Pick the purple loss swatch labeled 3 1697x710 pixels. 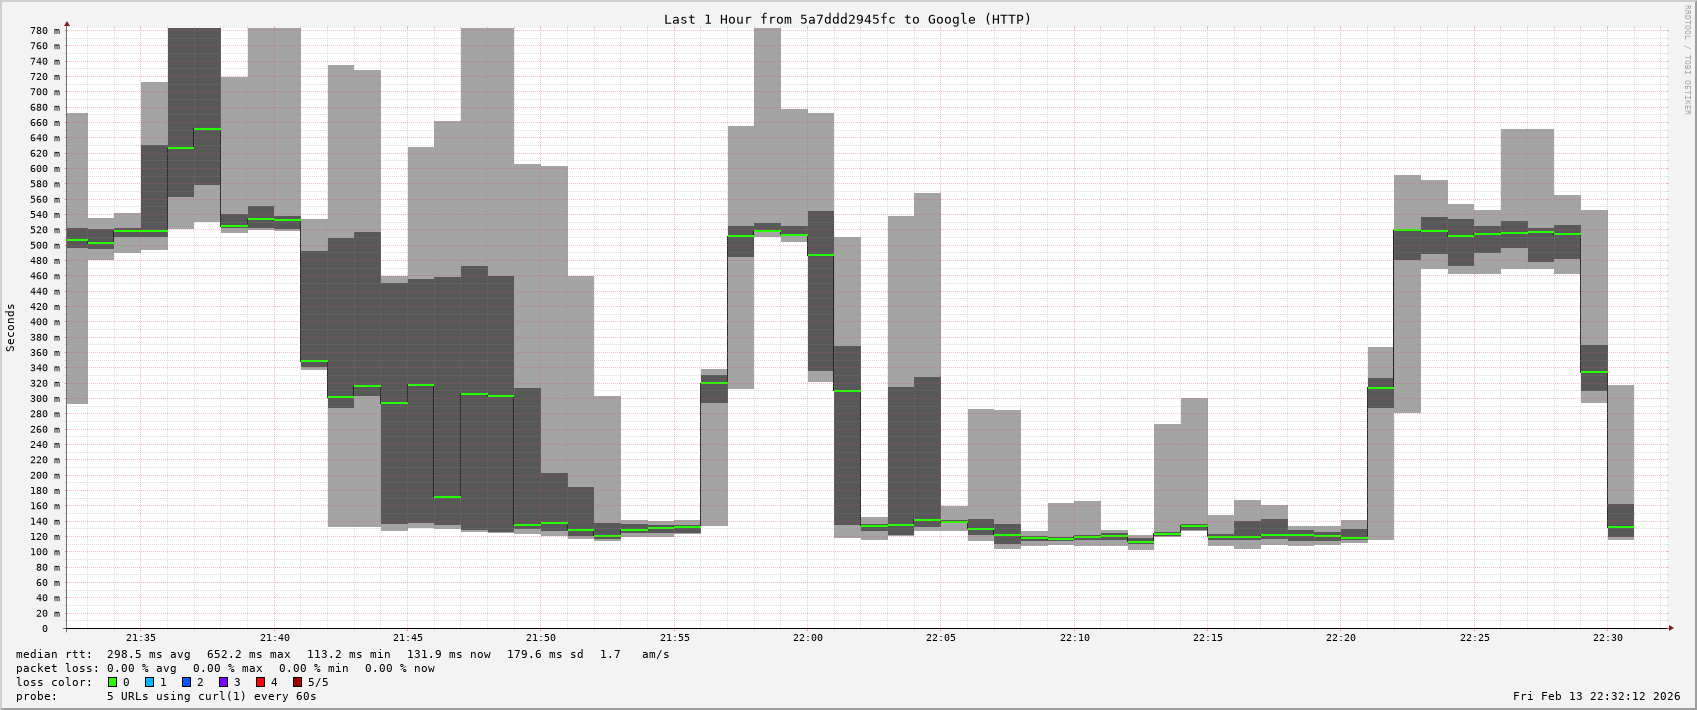[223, 682]
